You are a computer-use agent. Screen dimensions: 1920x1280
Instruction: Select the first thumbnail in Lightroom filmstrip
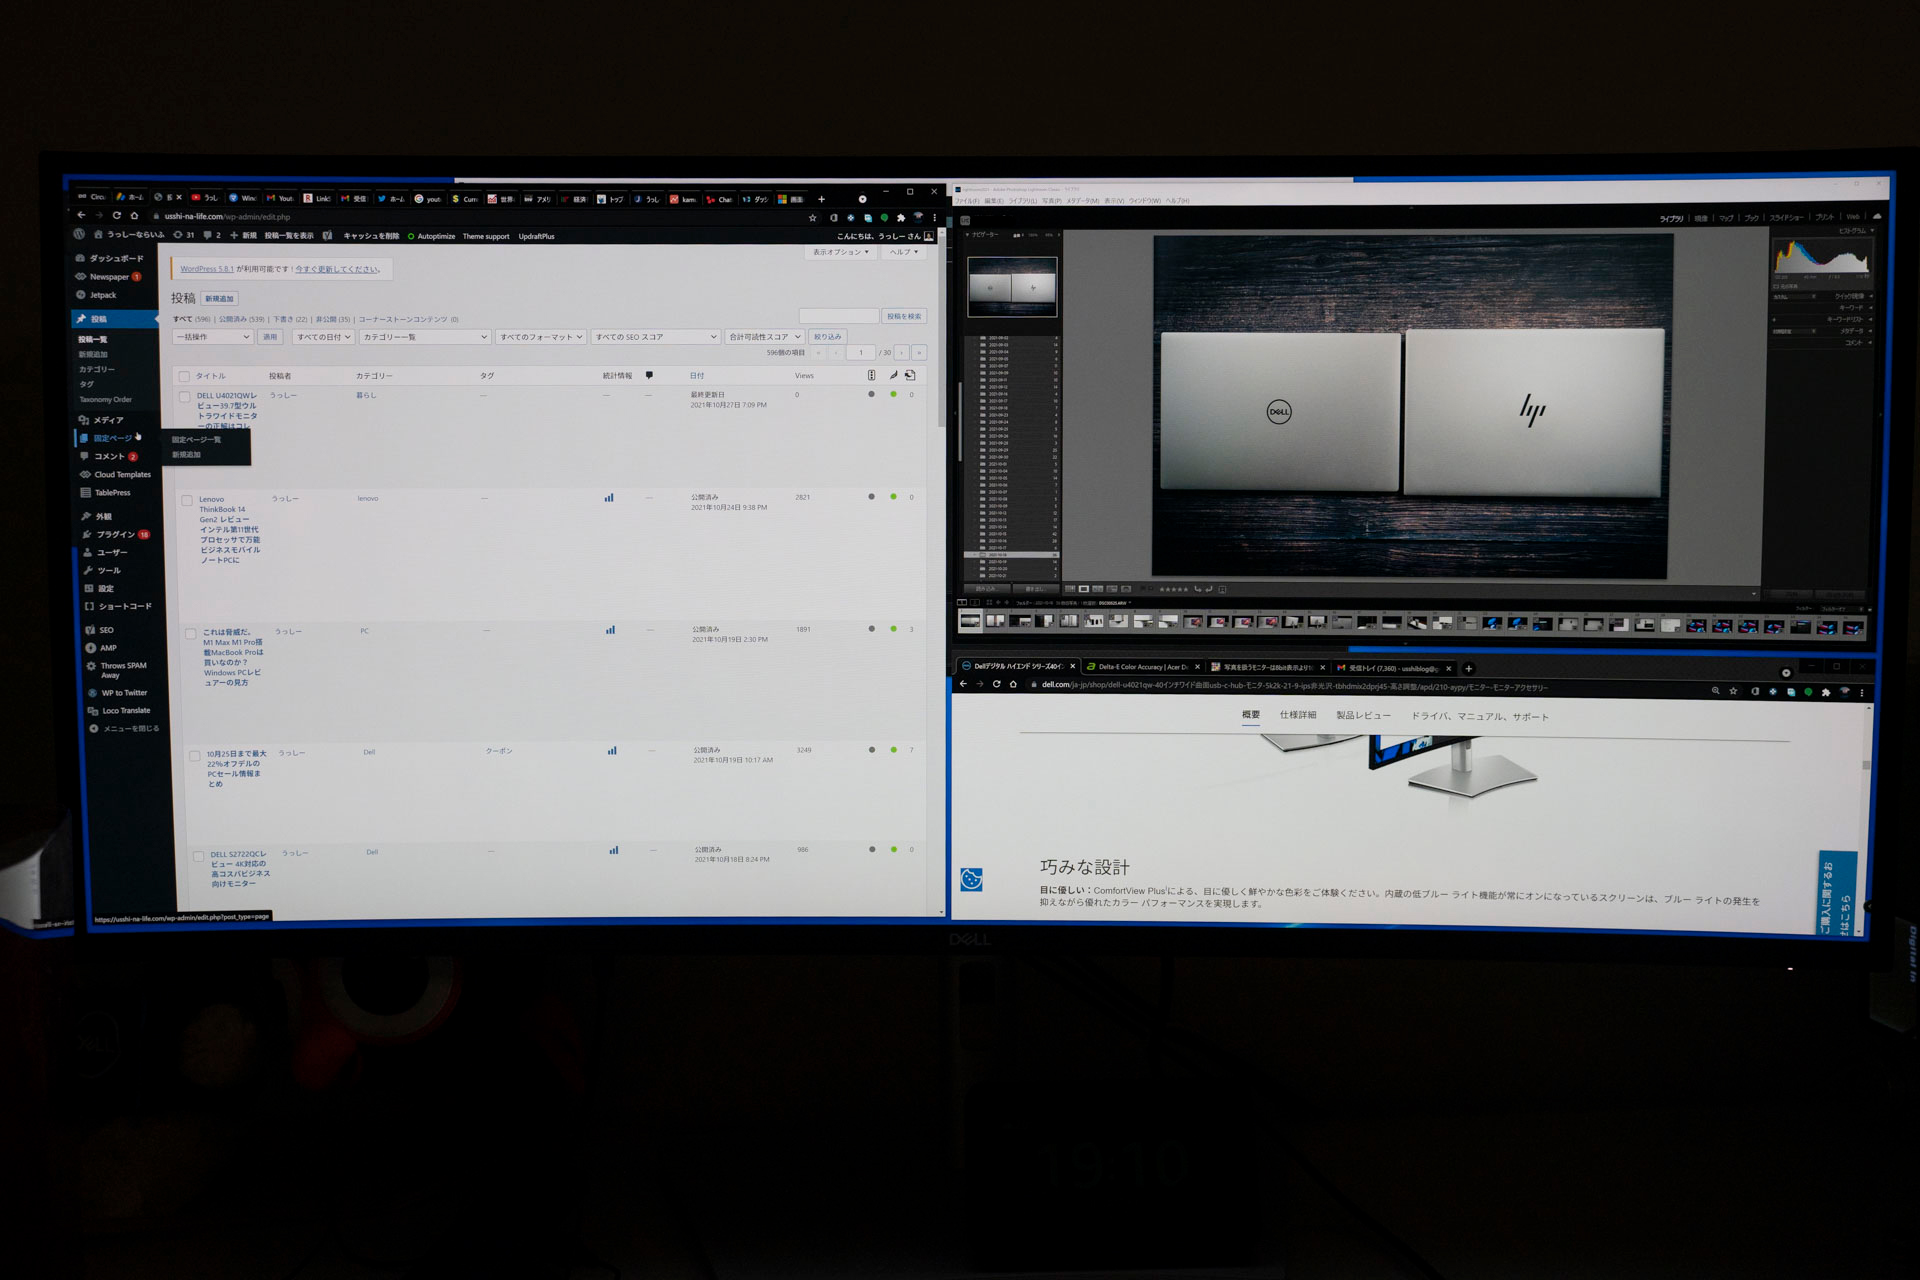coord(970,621)
